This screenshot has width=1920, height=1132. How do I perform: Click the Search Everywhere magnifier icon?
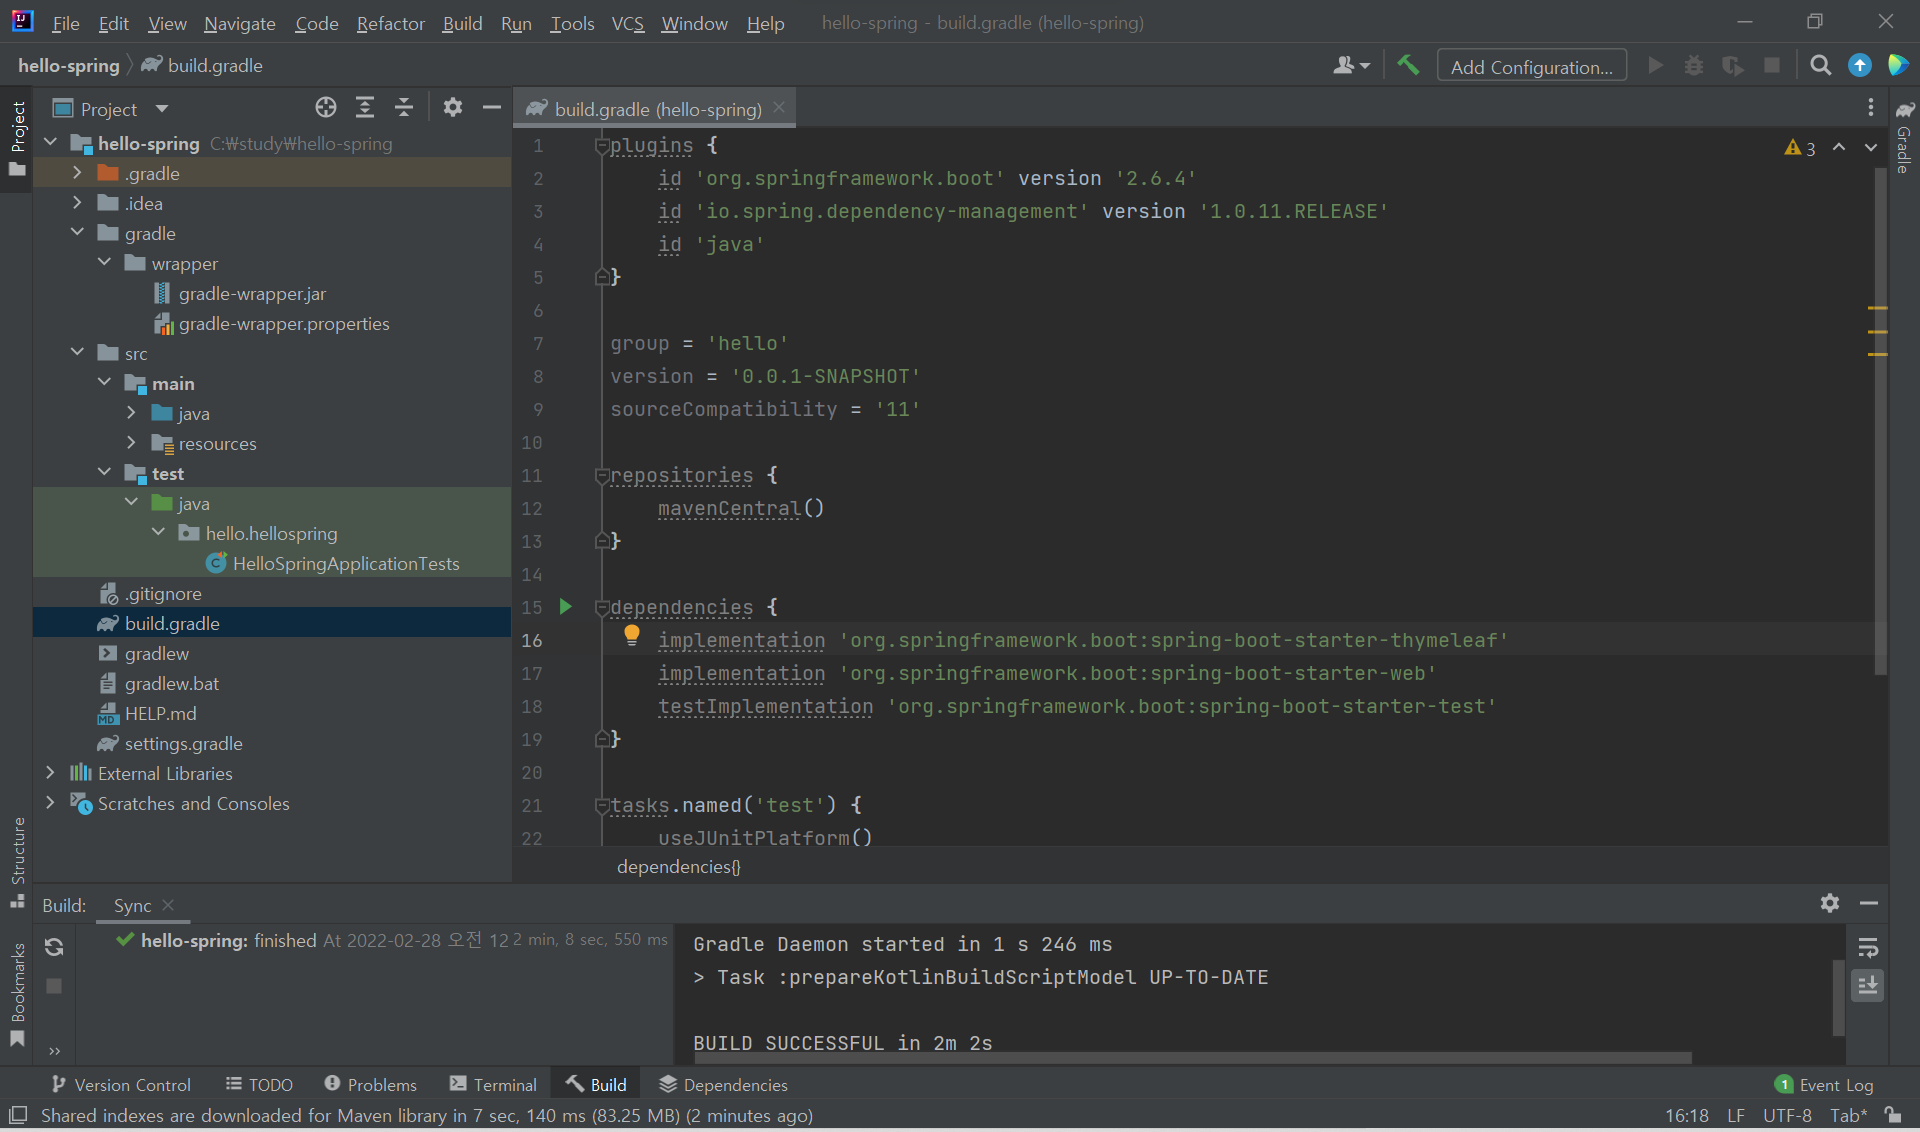coord(1820,66)
